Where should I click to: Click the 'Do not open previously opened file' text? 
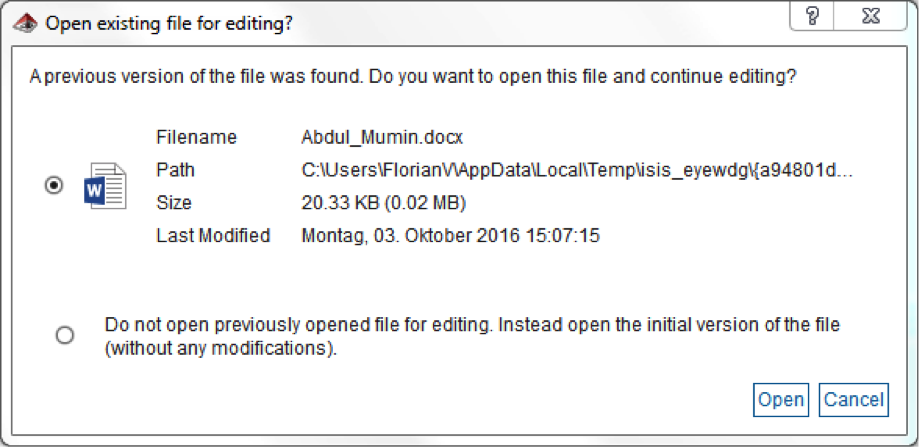pyautogui.click(x=472, y=325)
